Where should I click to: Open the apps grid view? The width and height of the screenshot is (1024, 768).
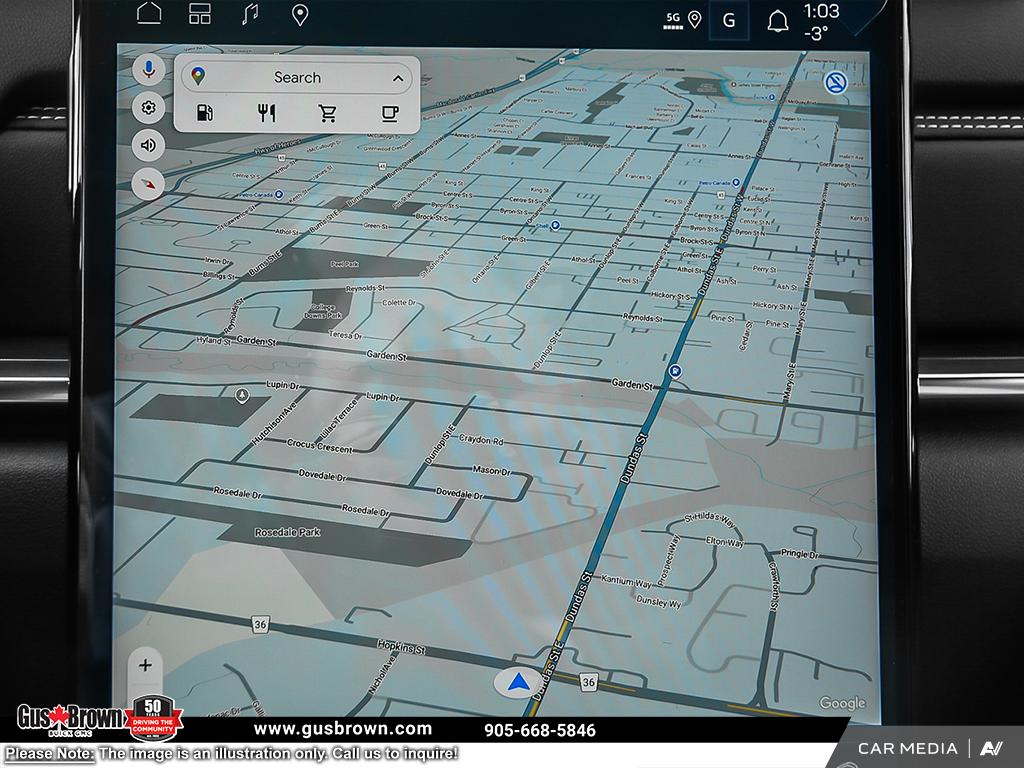click(200, 14)
